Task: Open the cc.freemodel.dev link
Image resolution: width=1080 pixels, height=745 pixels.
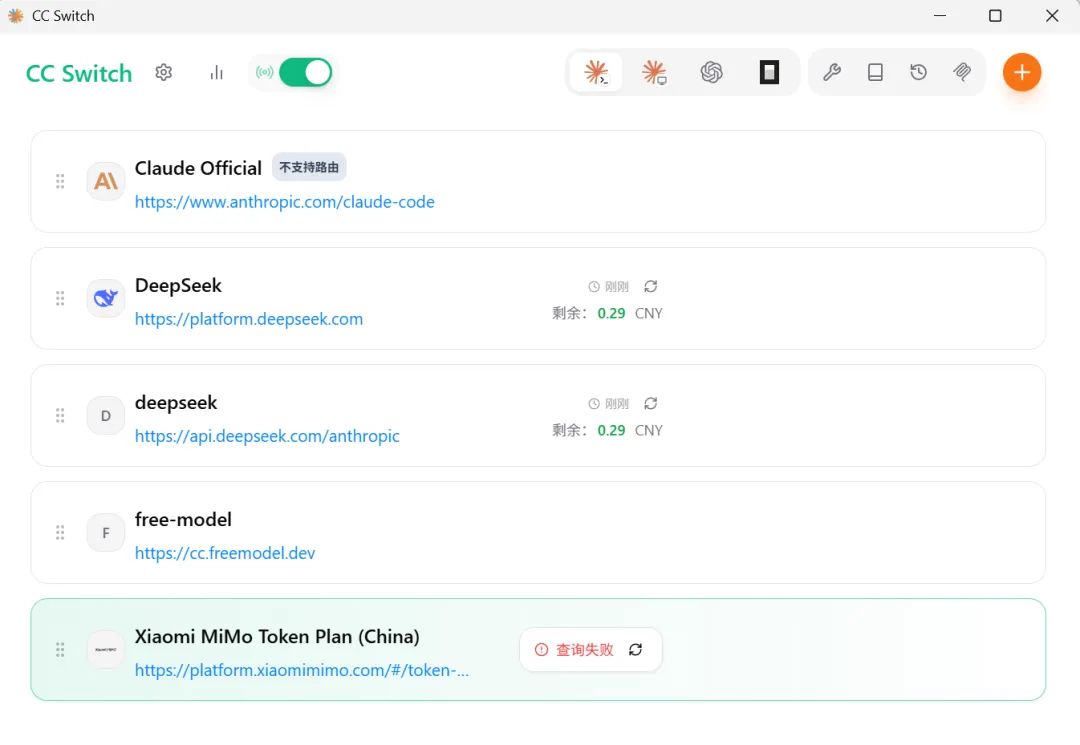Action: point(225,553)
